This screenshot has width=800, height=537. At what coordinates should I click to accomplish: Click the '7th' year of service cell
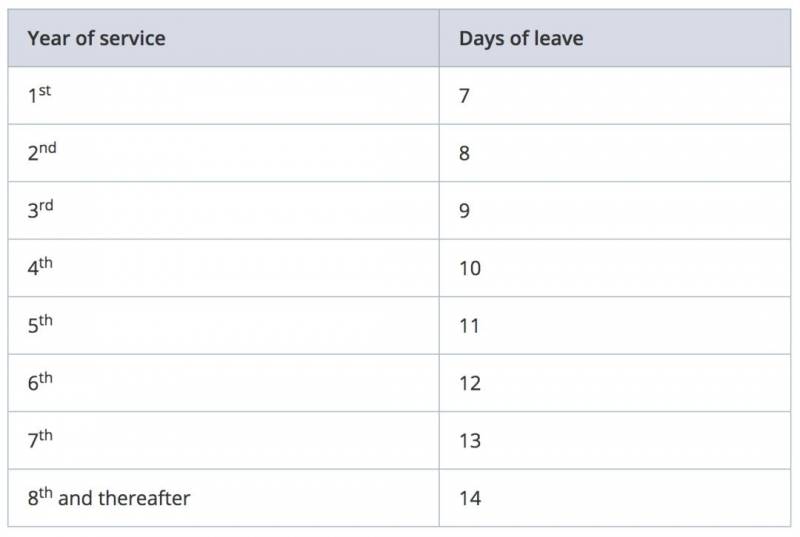point(40,440)
